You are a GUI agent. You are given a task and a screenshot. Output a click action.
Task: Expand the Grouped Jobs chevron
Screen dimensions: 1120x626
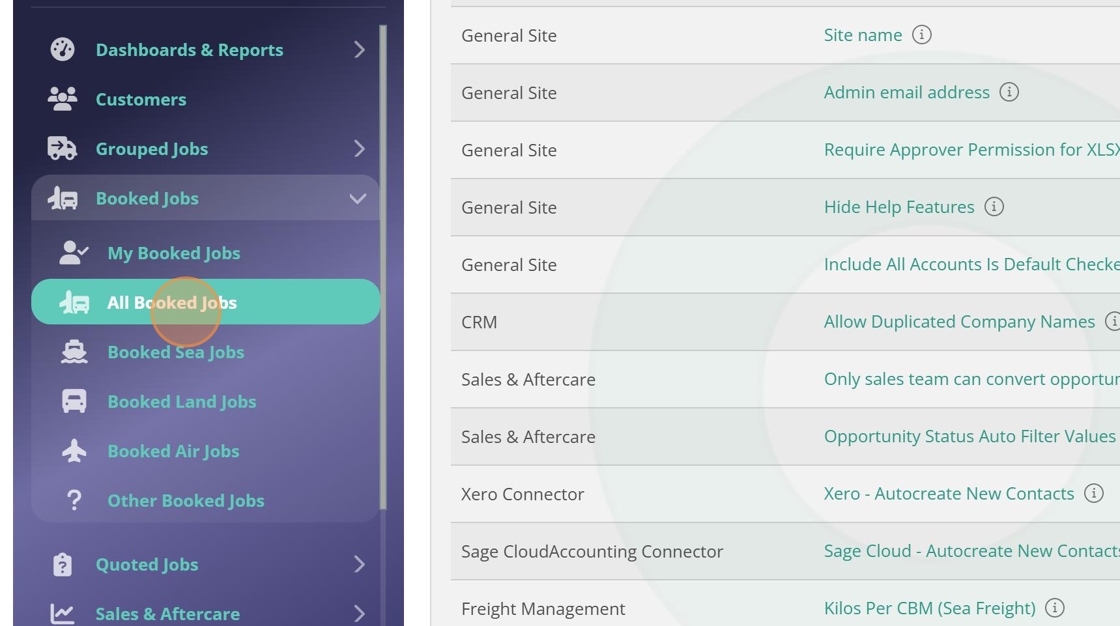359,149
